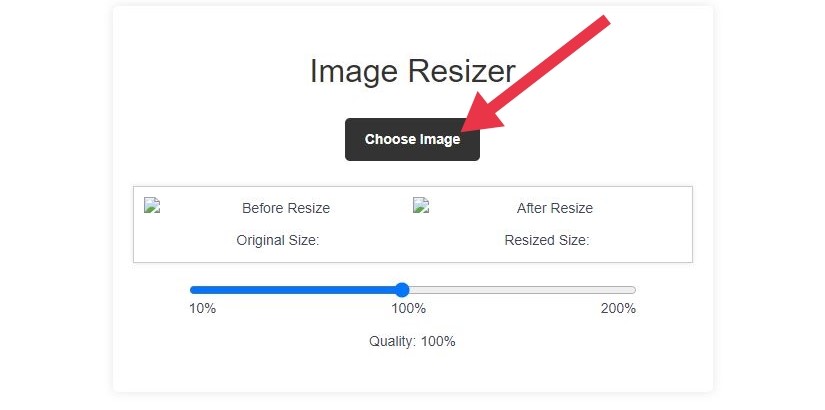Click the Before Resize caption text
This screenshot has height=410, width=825.
pyautogui.click(x=286, y=208)
